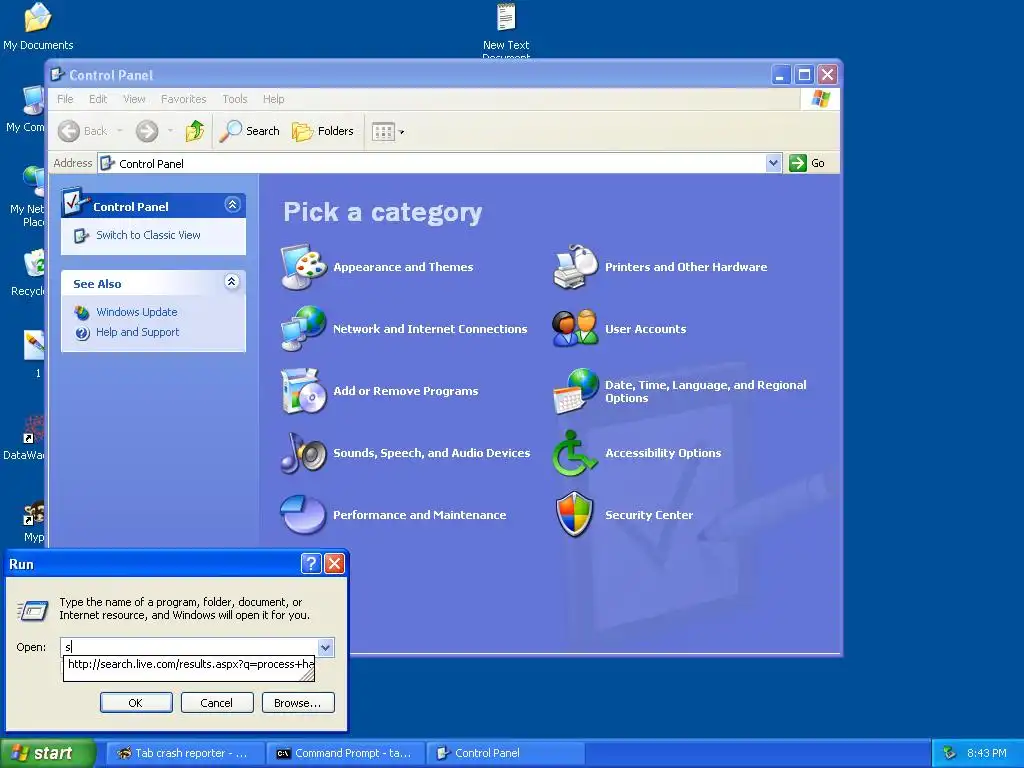This screenshot has width=1024, height=768.
Task: Click the Run dialog help question button
Action: point(311,563)
